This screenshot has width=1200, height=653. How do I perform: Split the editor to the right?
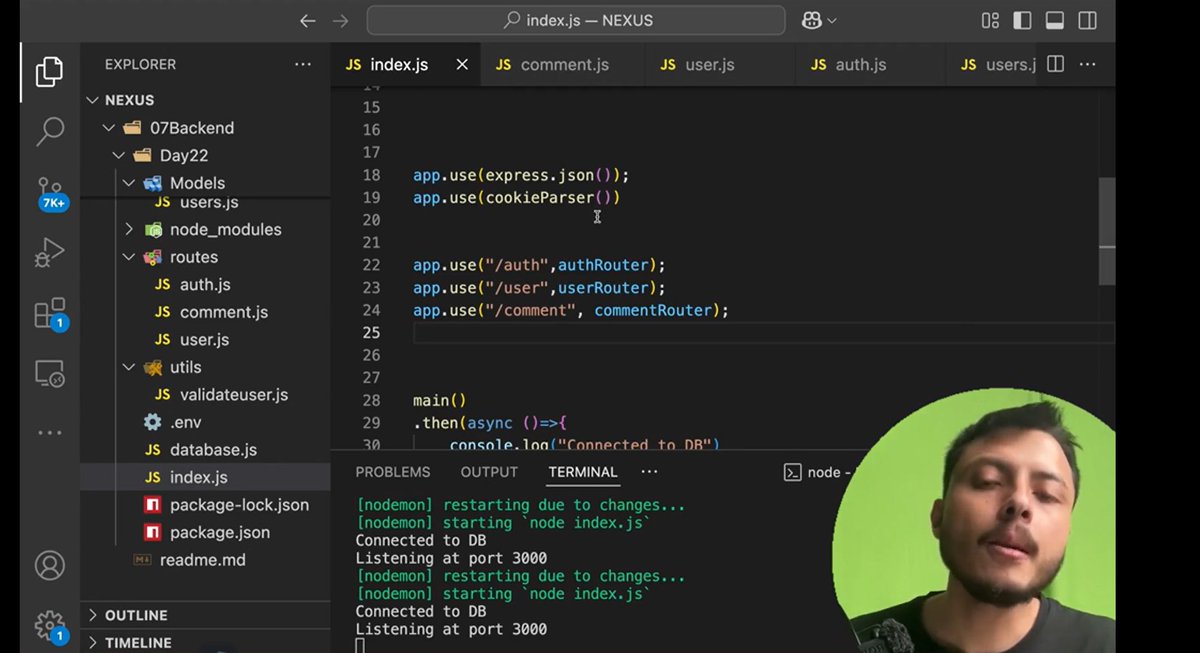pyautogui.click(x=1055, y=64)
